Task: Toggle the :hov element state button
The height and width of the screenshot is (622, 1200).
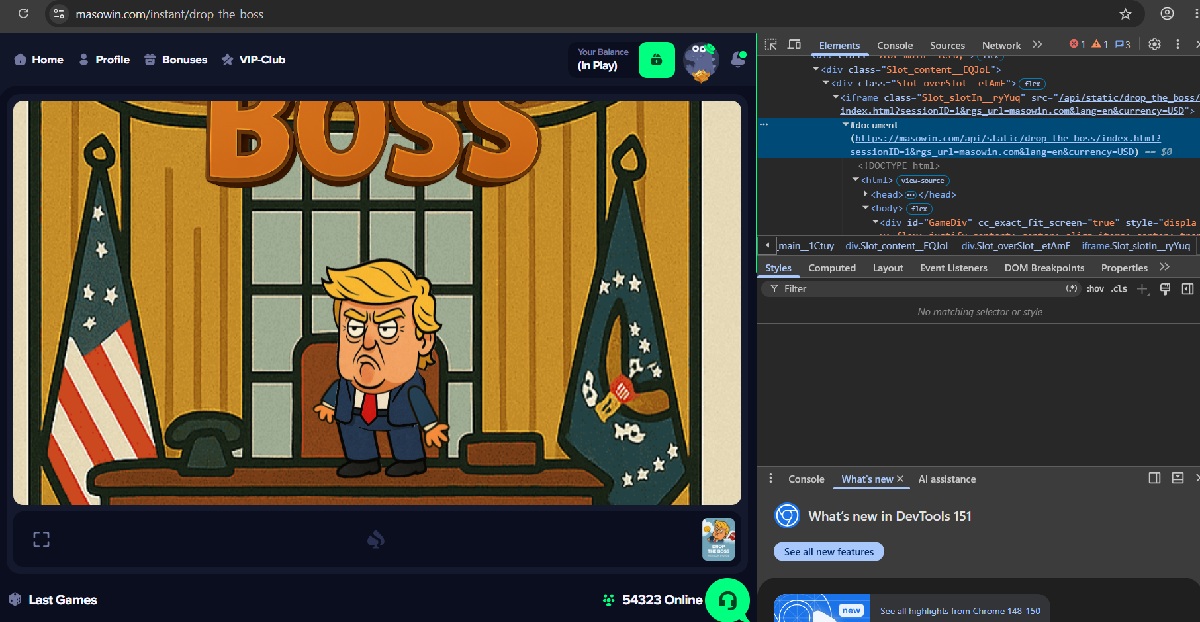Action: (1095, 289)
